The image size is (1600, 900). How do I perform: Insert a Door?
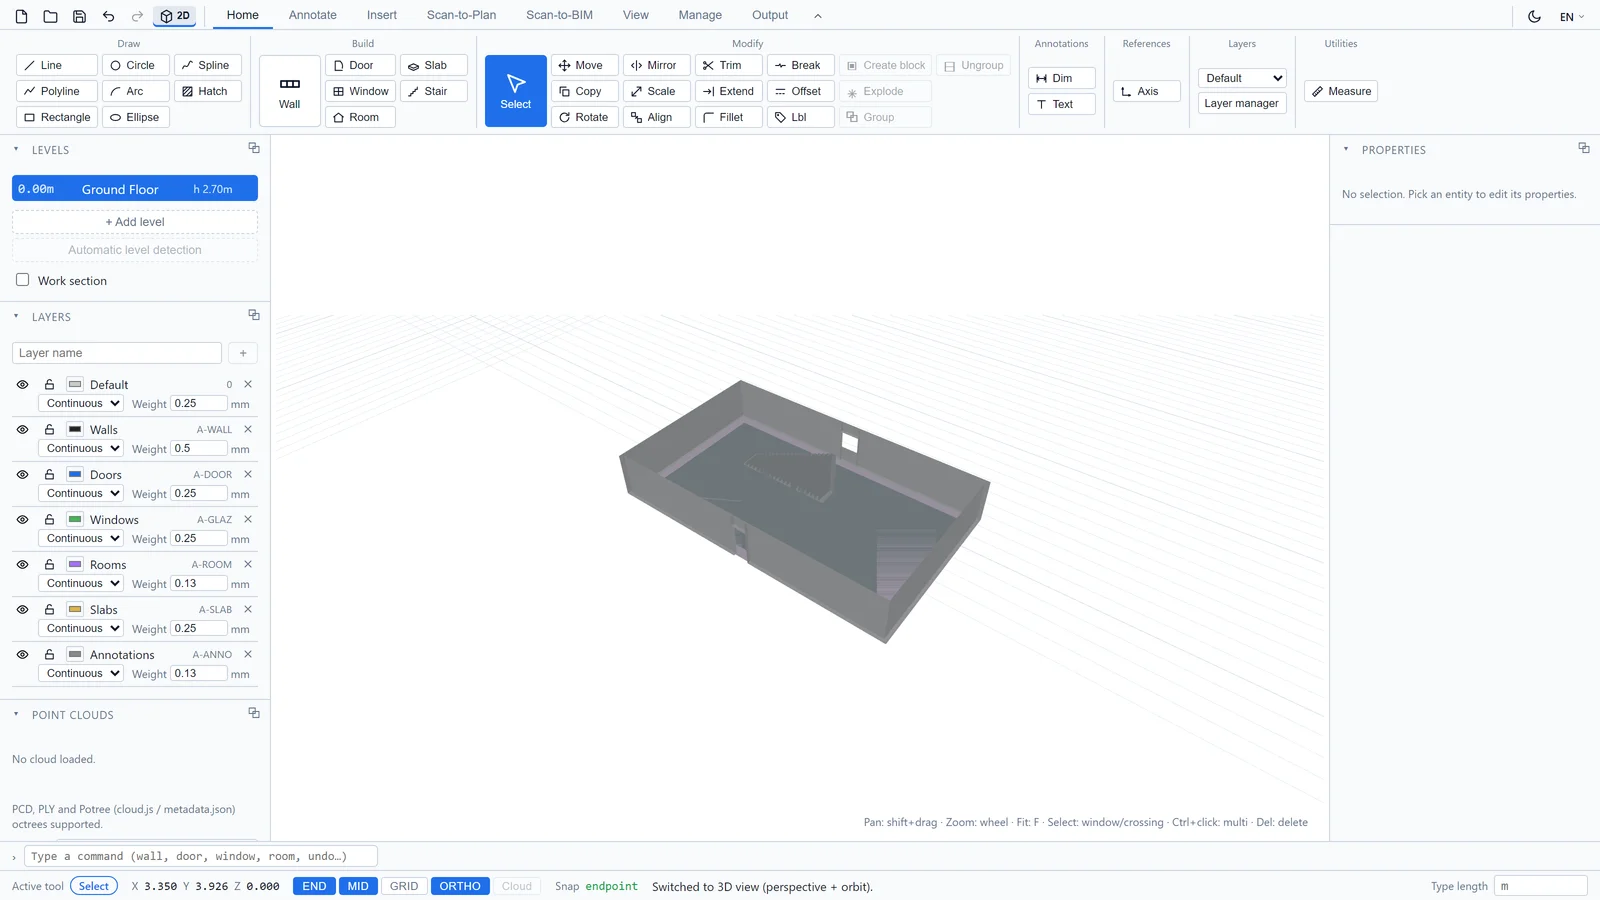360,65
